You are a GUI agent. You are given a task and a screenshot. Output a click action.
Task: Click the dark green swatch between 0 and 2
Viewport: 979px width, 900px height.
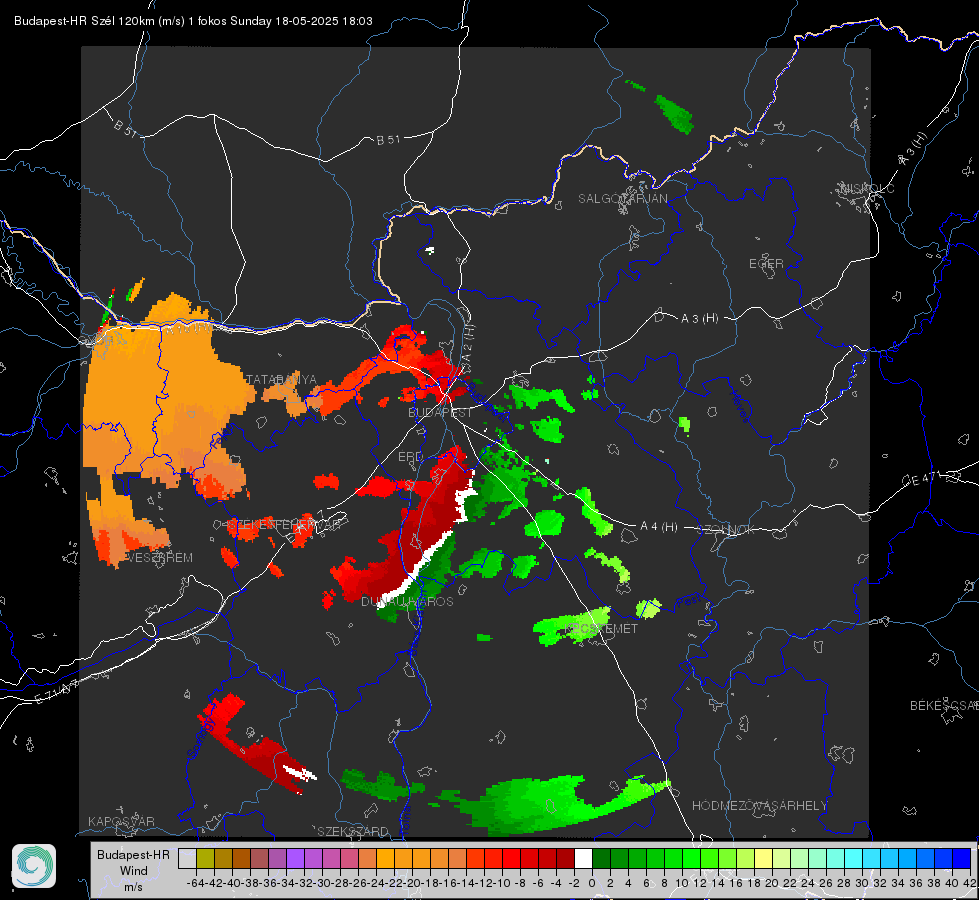coord(601,858)
